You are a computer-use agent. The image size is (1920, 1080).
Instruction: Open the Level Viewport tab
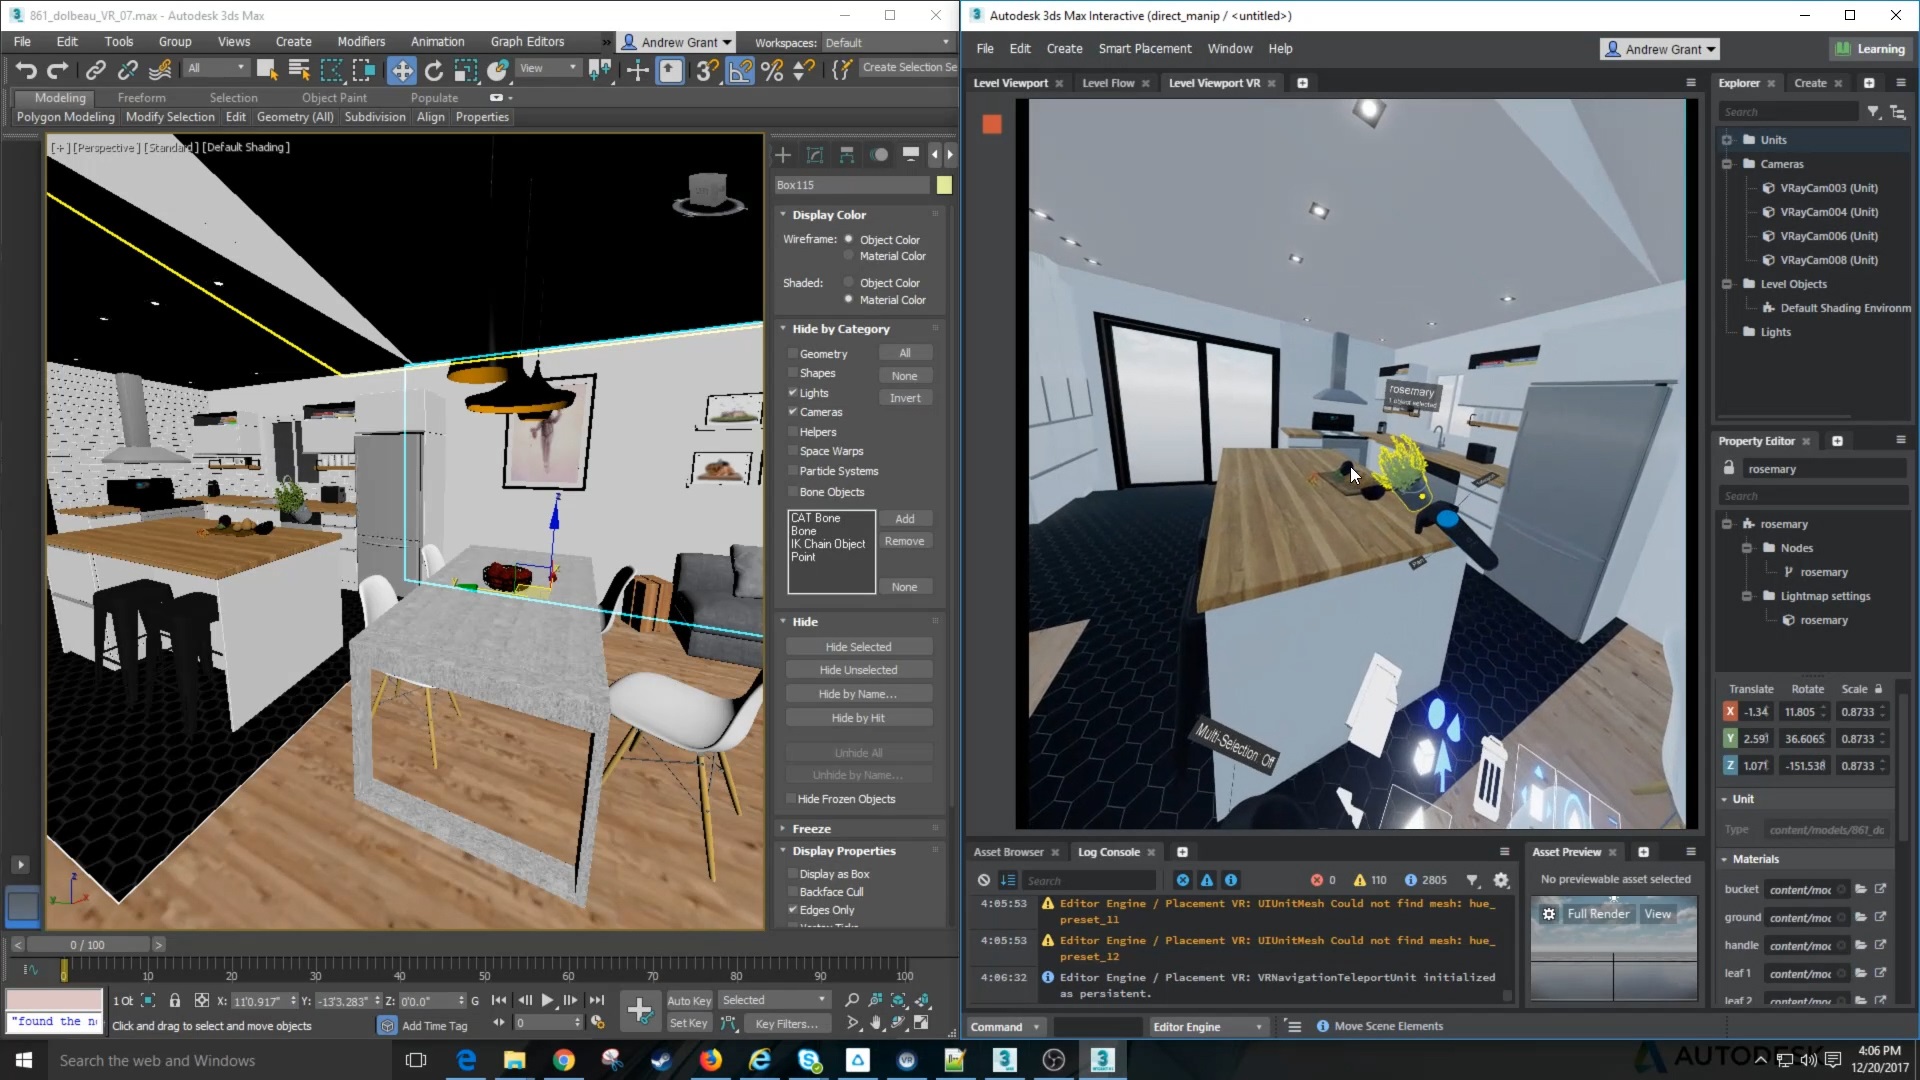click(x=1010, y=82)
